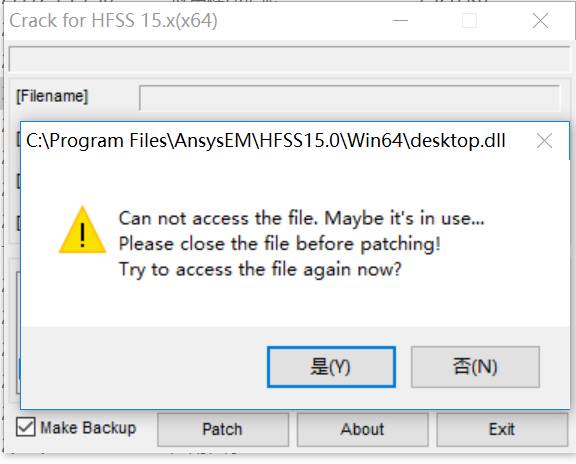Click the dialog's file path title
Viewport: 576px width, 464px height.
[266, 141]
